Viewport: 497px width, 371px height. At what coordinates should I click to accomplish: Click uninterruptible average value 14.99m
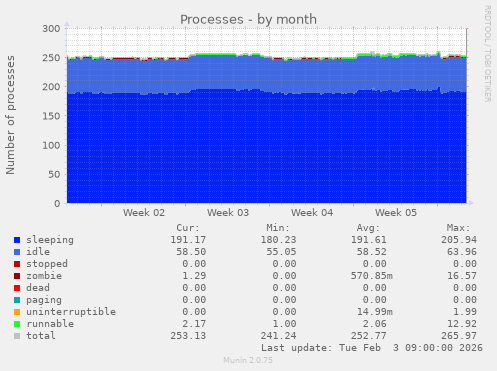(x=374, y=312)
